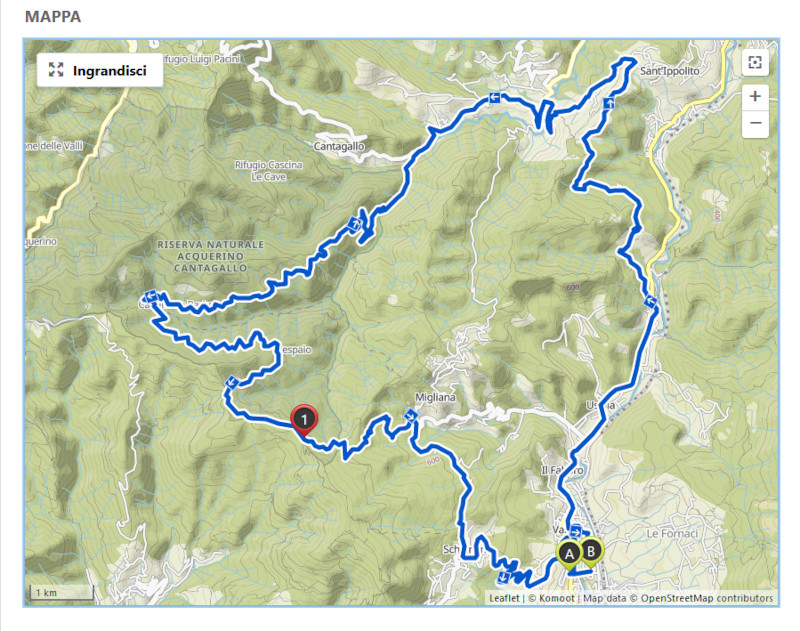Click direction arrow below Rifugio Cascina Le Cave
Screen dimensions: 800x631
[354, 223]
